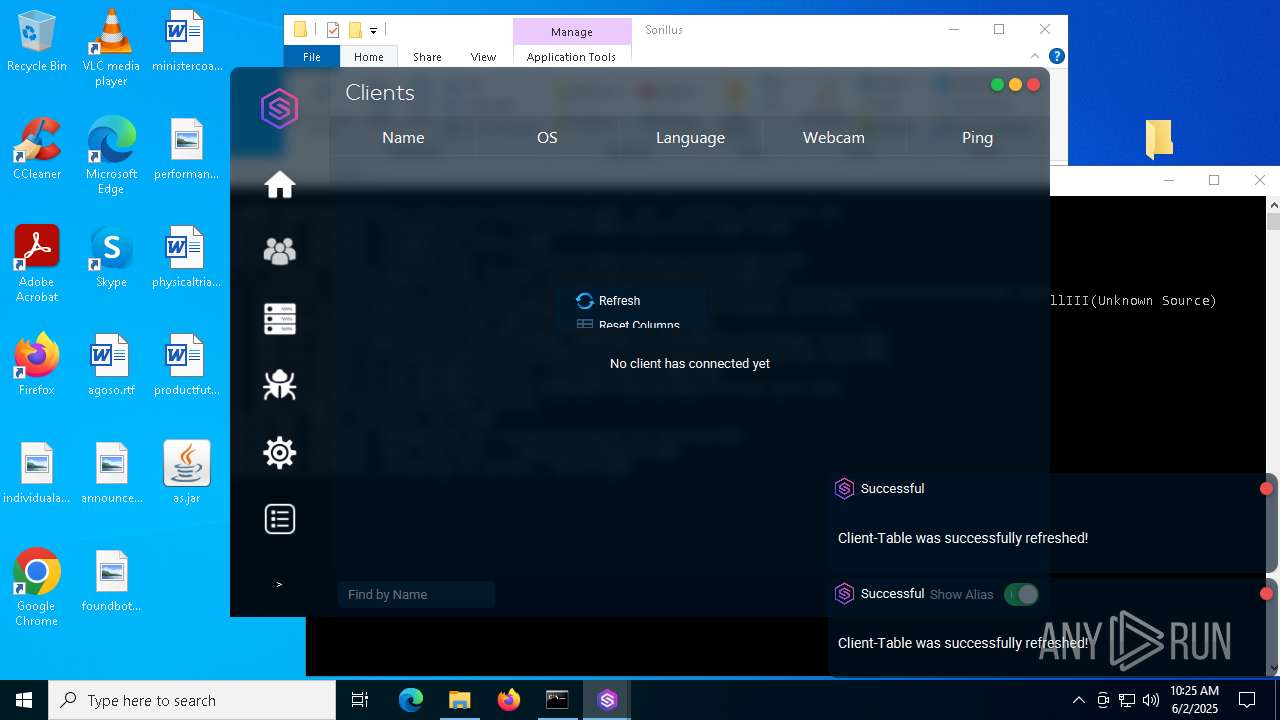Minimize the console window

(x=1169, y=180)
